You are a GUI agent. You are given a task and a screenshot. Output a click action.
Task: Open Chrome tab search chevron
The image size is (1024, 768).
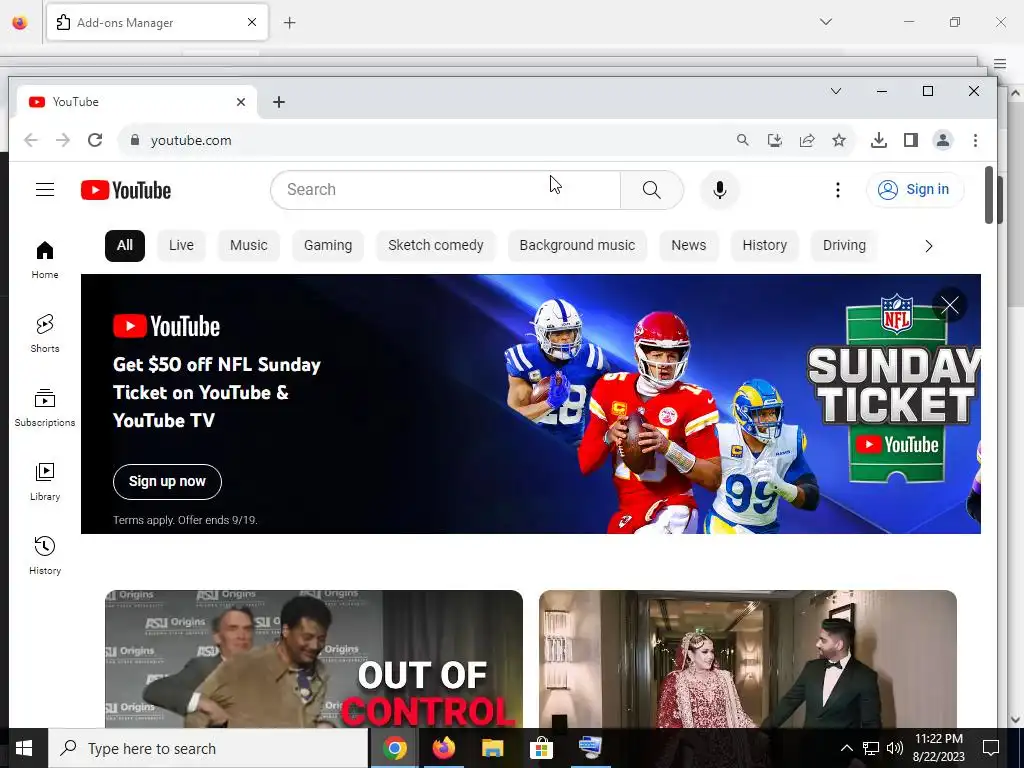[x=836, y=91]
